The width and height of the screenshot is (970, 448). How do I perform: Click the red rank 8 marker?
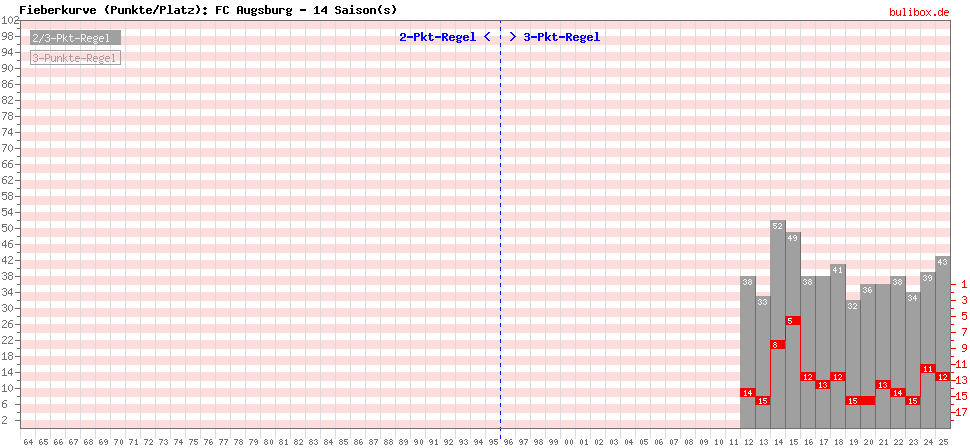coord(777,344)
